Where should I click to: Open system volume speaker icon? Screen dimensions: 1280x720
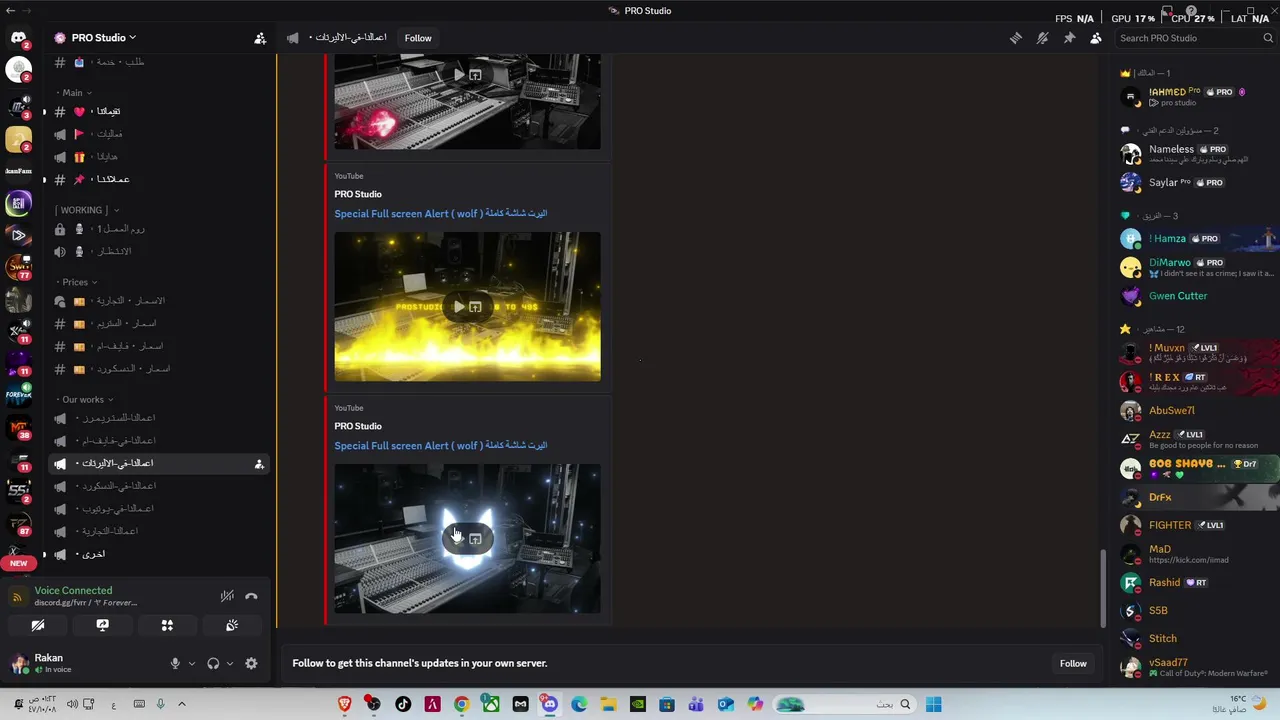(x=72, y=704)
